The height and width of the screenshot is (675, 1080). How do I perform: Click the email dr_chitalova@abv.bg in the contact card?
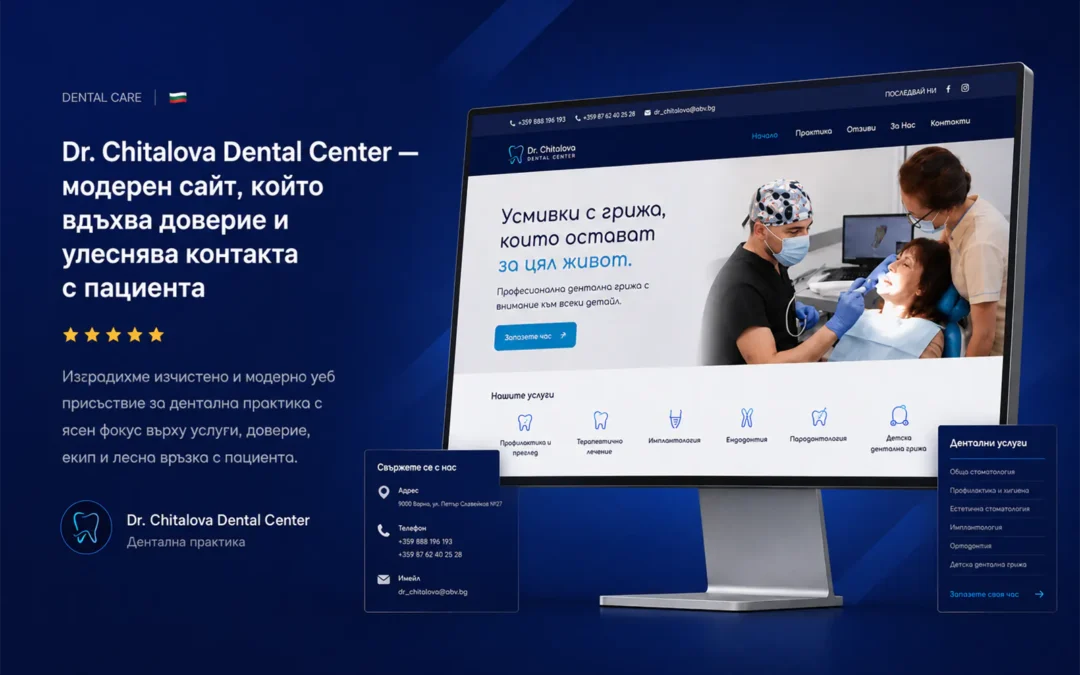click(x=433, y=592)
